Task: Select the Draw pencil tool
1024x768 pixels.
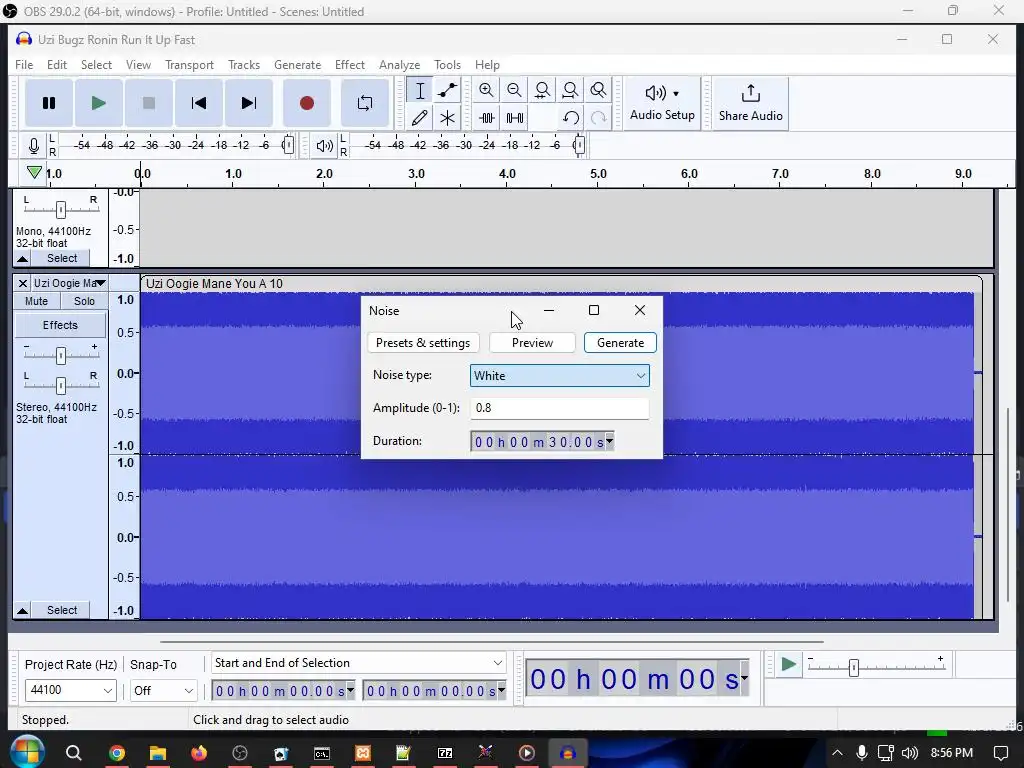Action: (420, 118)
